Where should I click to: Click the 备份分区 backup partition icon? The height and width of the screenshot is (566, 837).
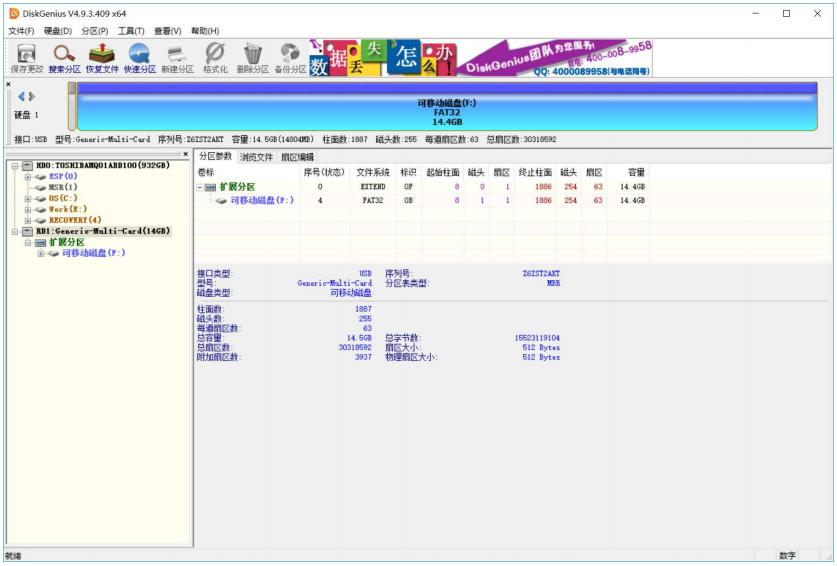point(290,58)
